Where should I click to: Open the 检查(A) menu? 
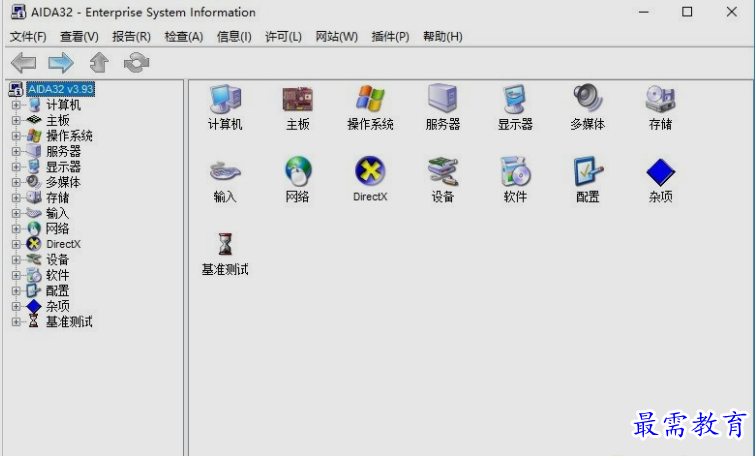183,37
